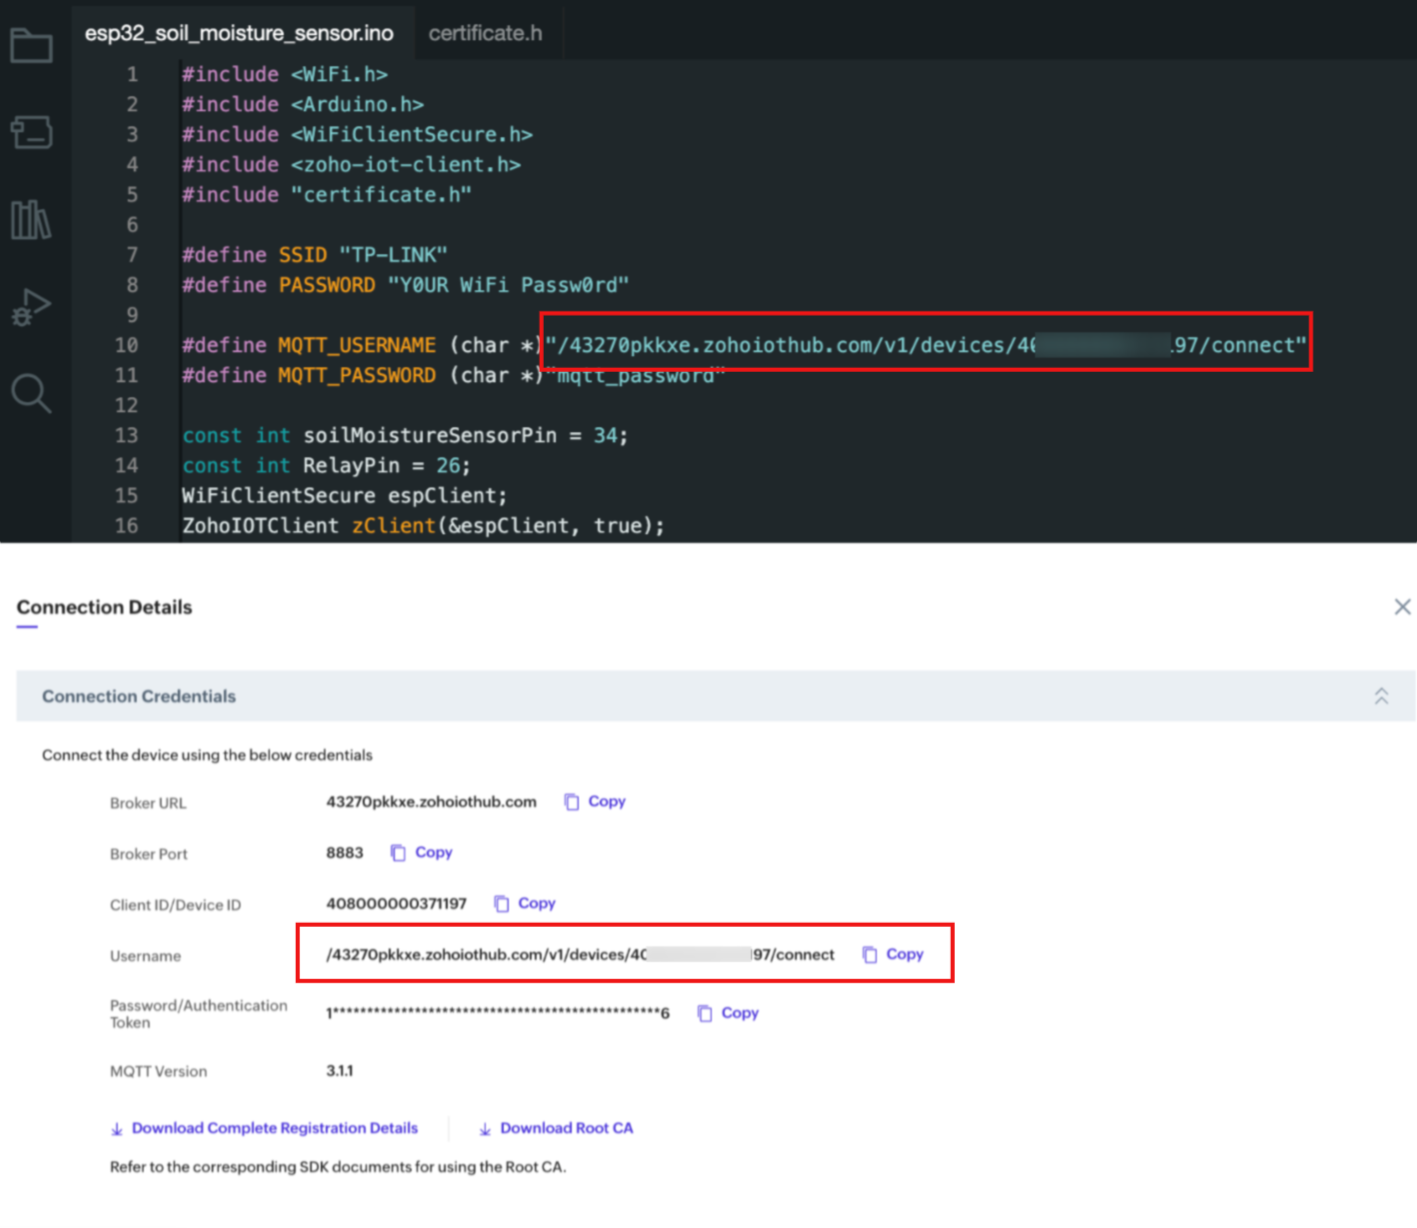The height and width of the screenshot is (1228, 1417).
Task: Click broker port value 8883
Action: point(344,853)
